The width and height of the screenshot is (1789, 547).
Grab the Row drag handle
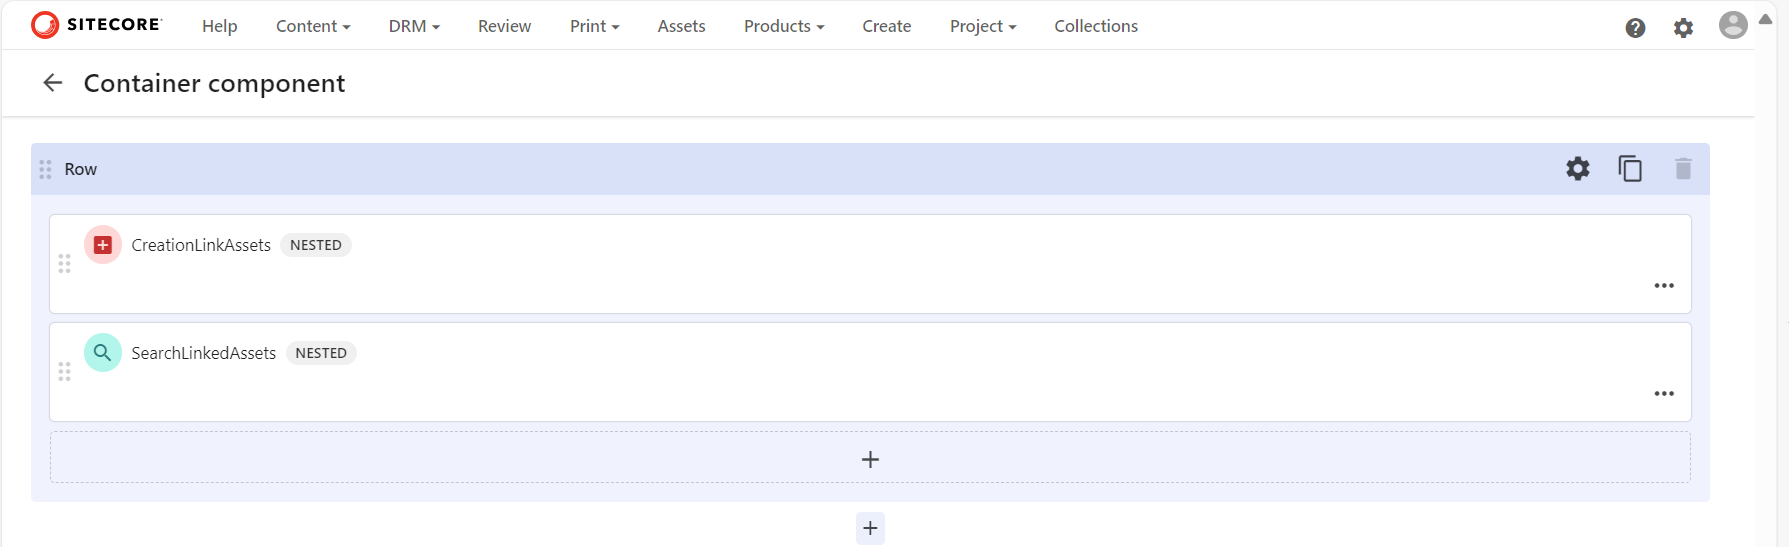click(x=45, y=169)
